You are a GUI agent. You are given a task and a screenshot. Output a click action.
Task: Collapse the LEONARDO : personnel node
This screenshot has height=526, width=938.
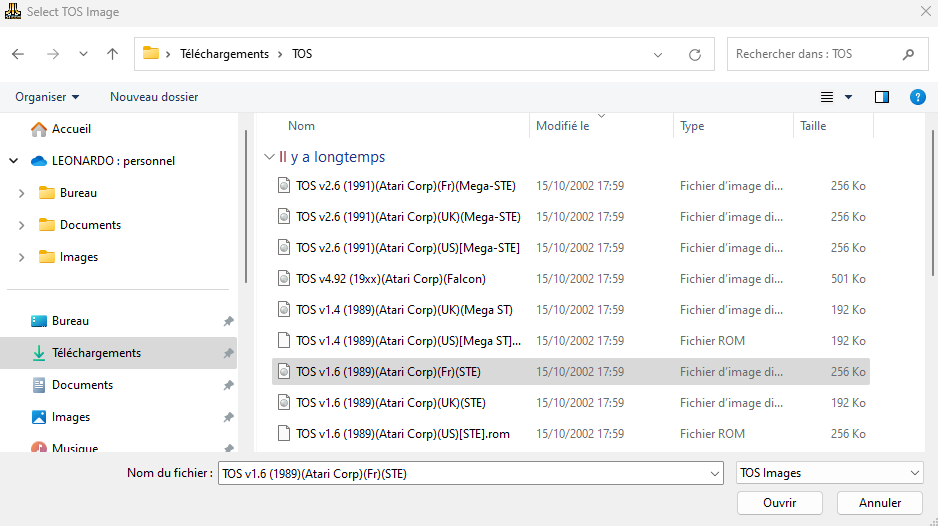click(14, 161)
